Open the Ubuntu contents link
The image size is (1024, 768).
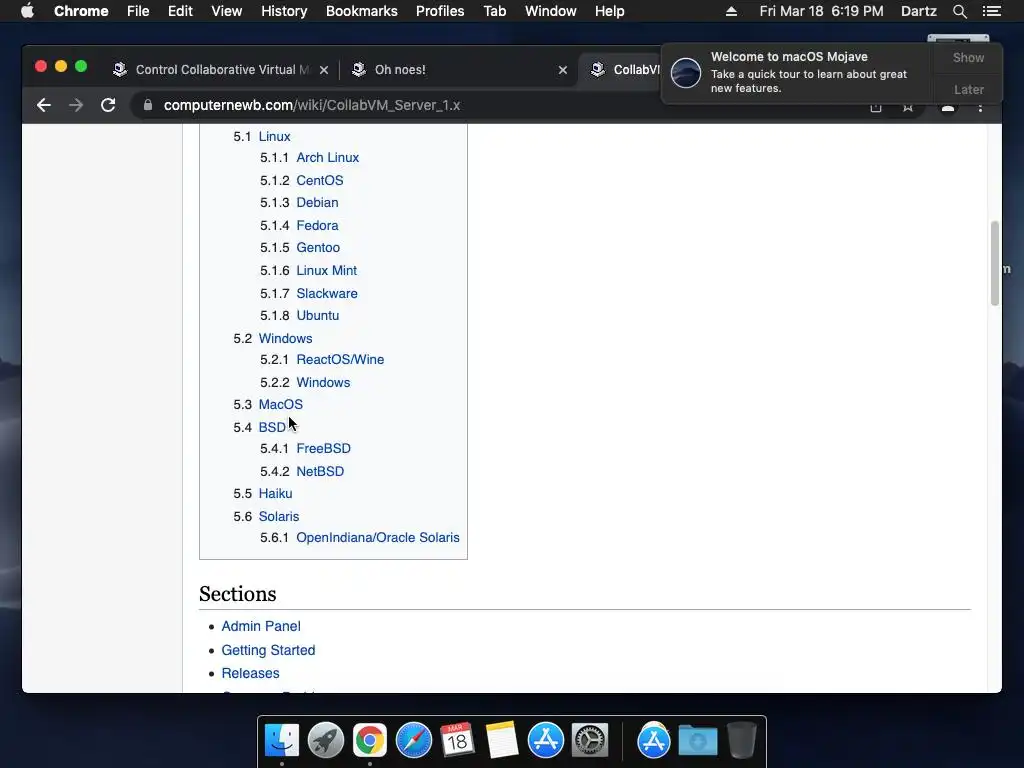(317, 315)
